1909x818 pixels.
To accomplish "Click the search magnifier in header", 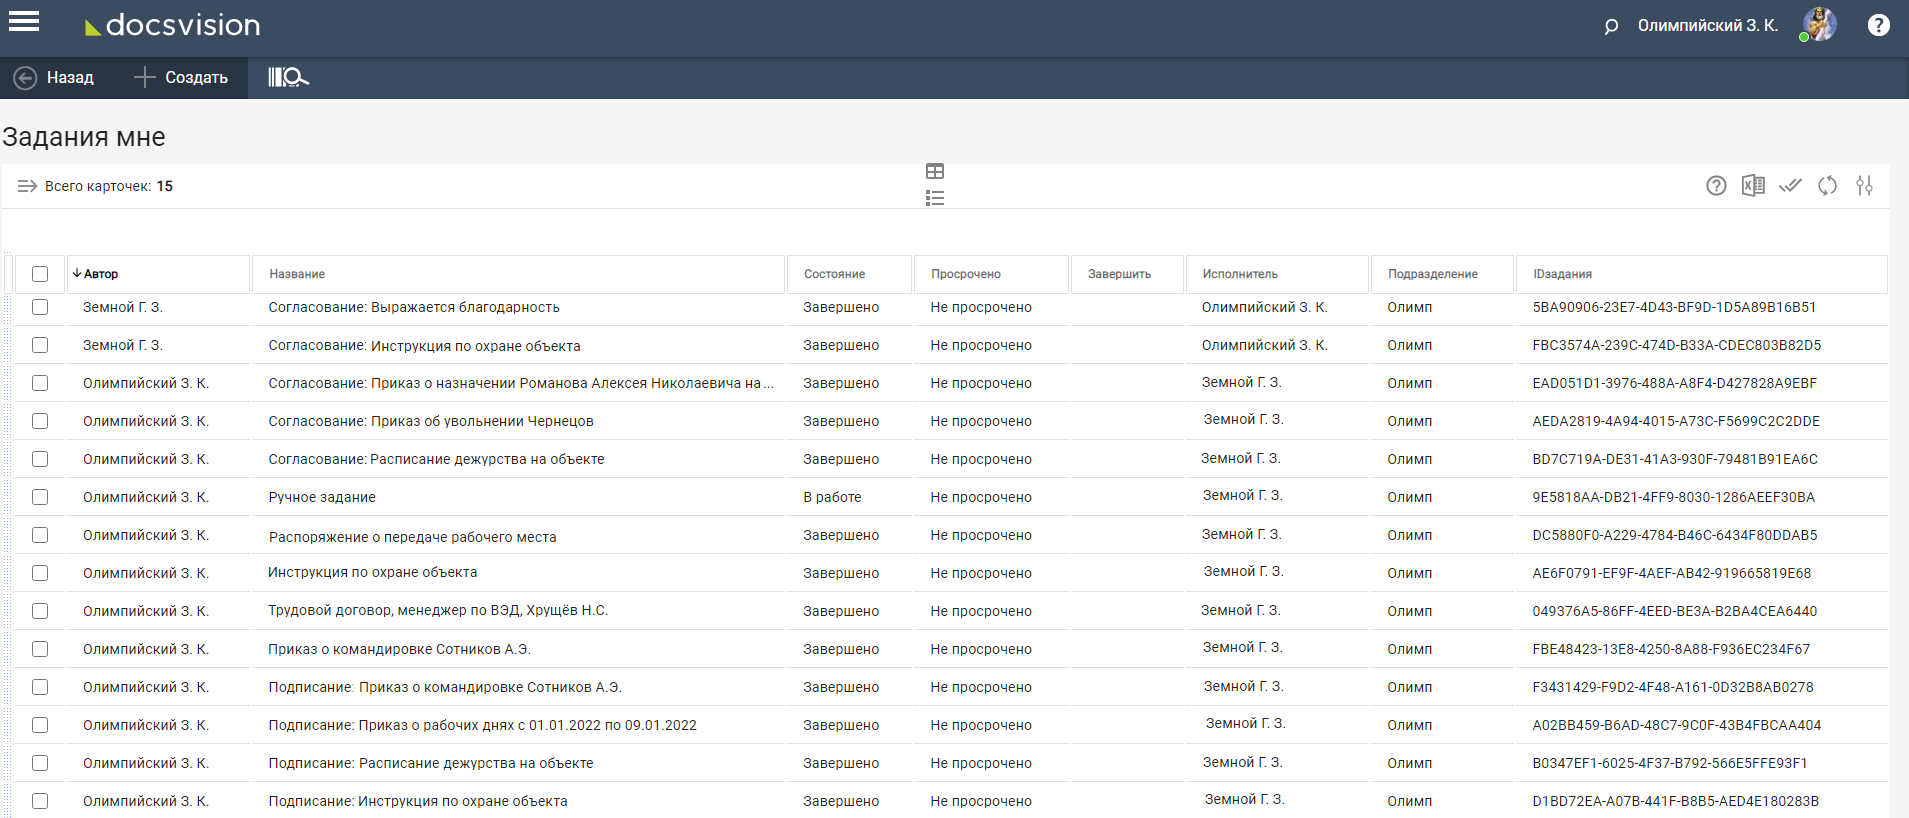I will [1611, 27].
